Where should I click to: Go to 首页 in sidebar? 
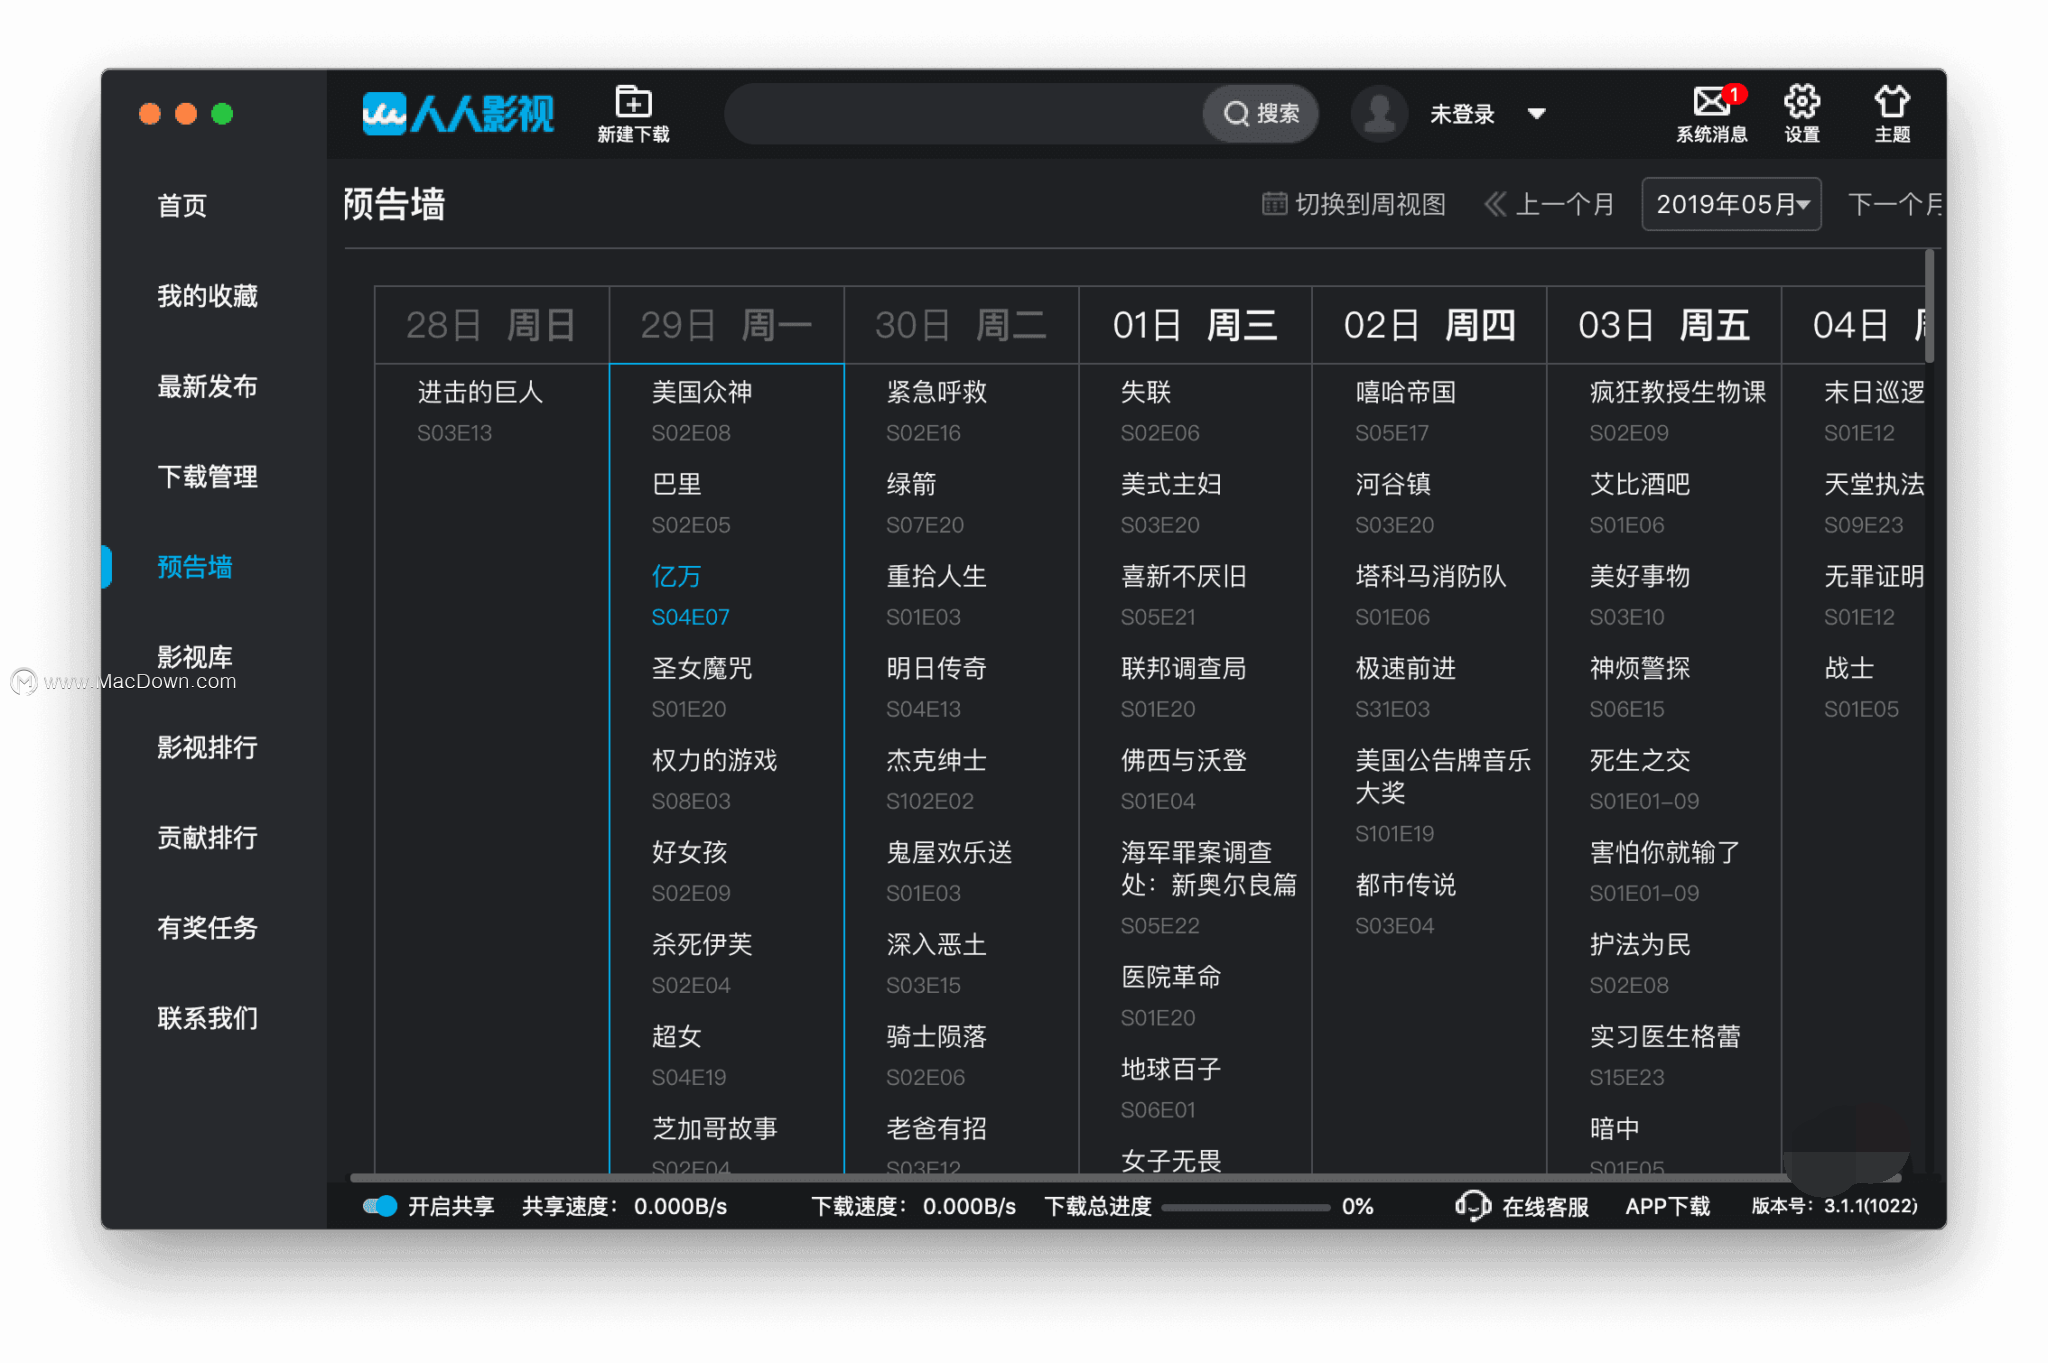pos(182,206)
